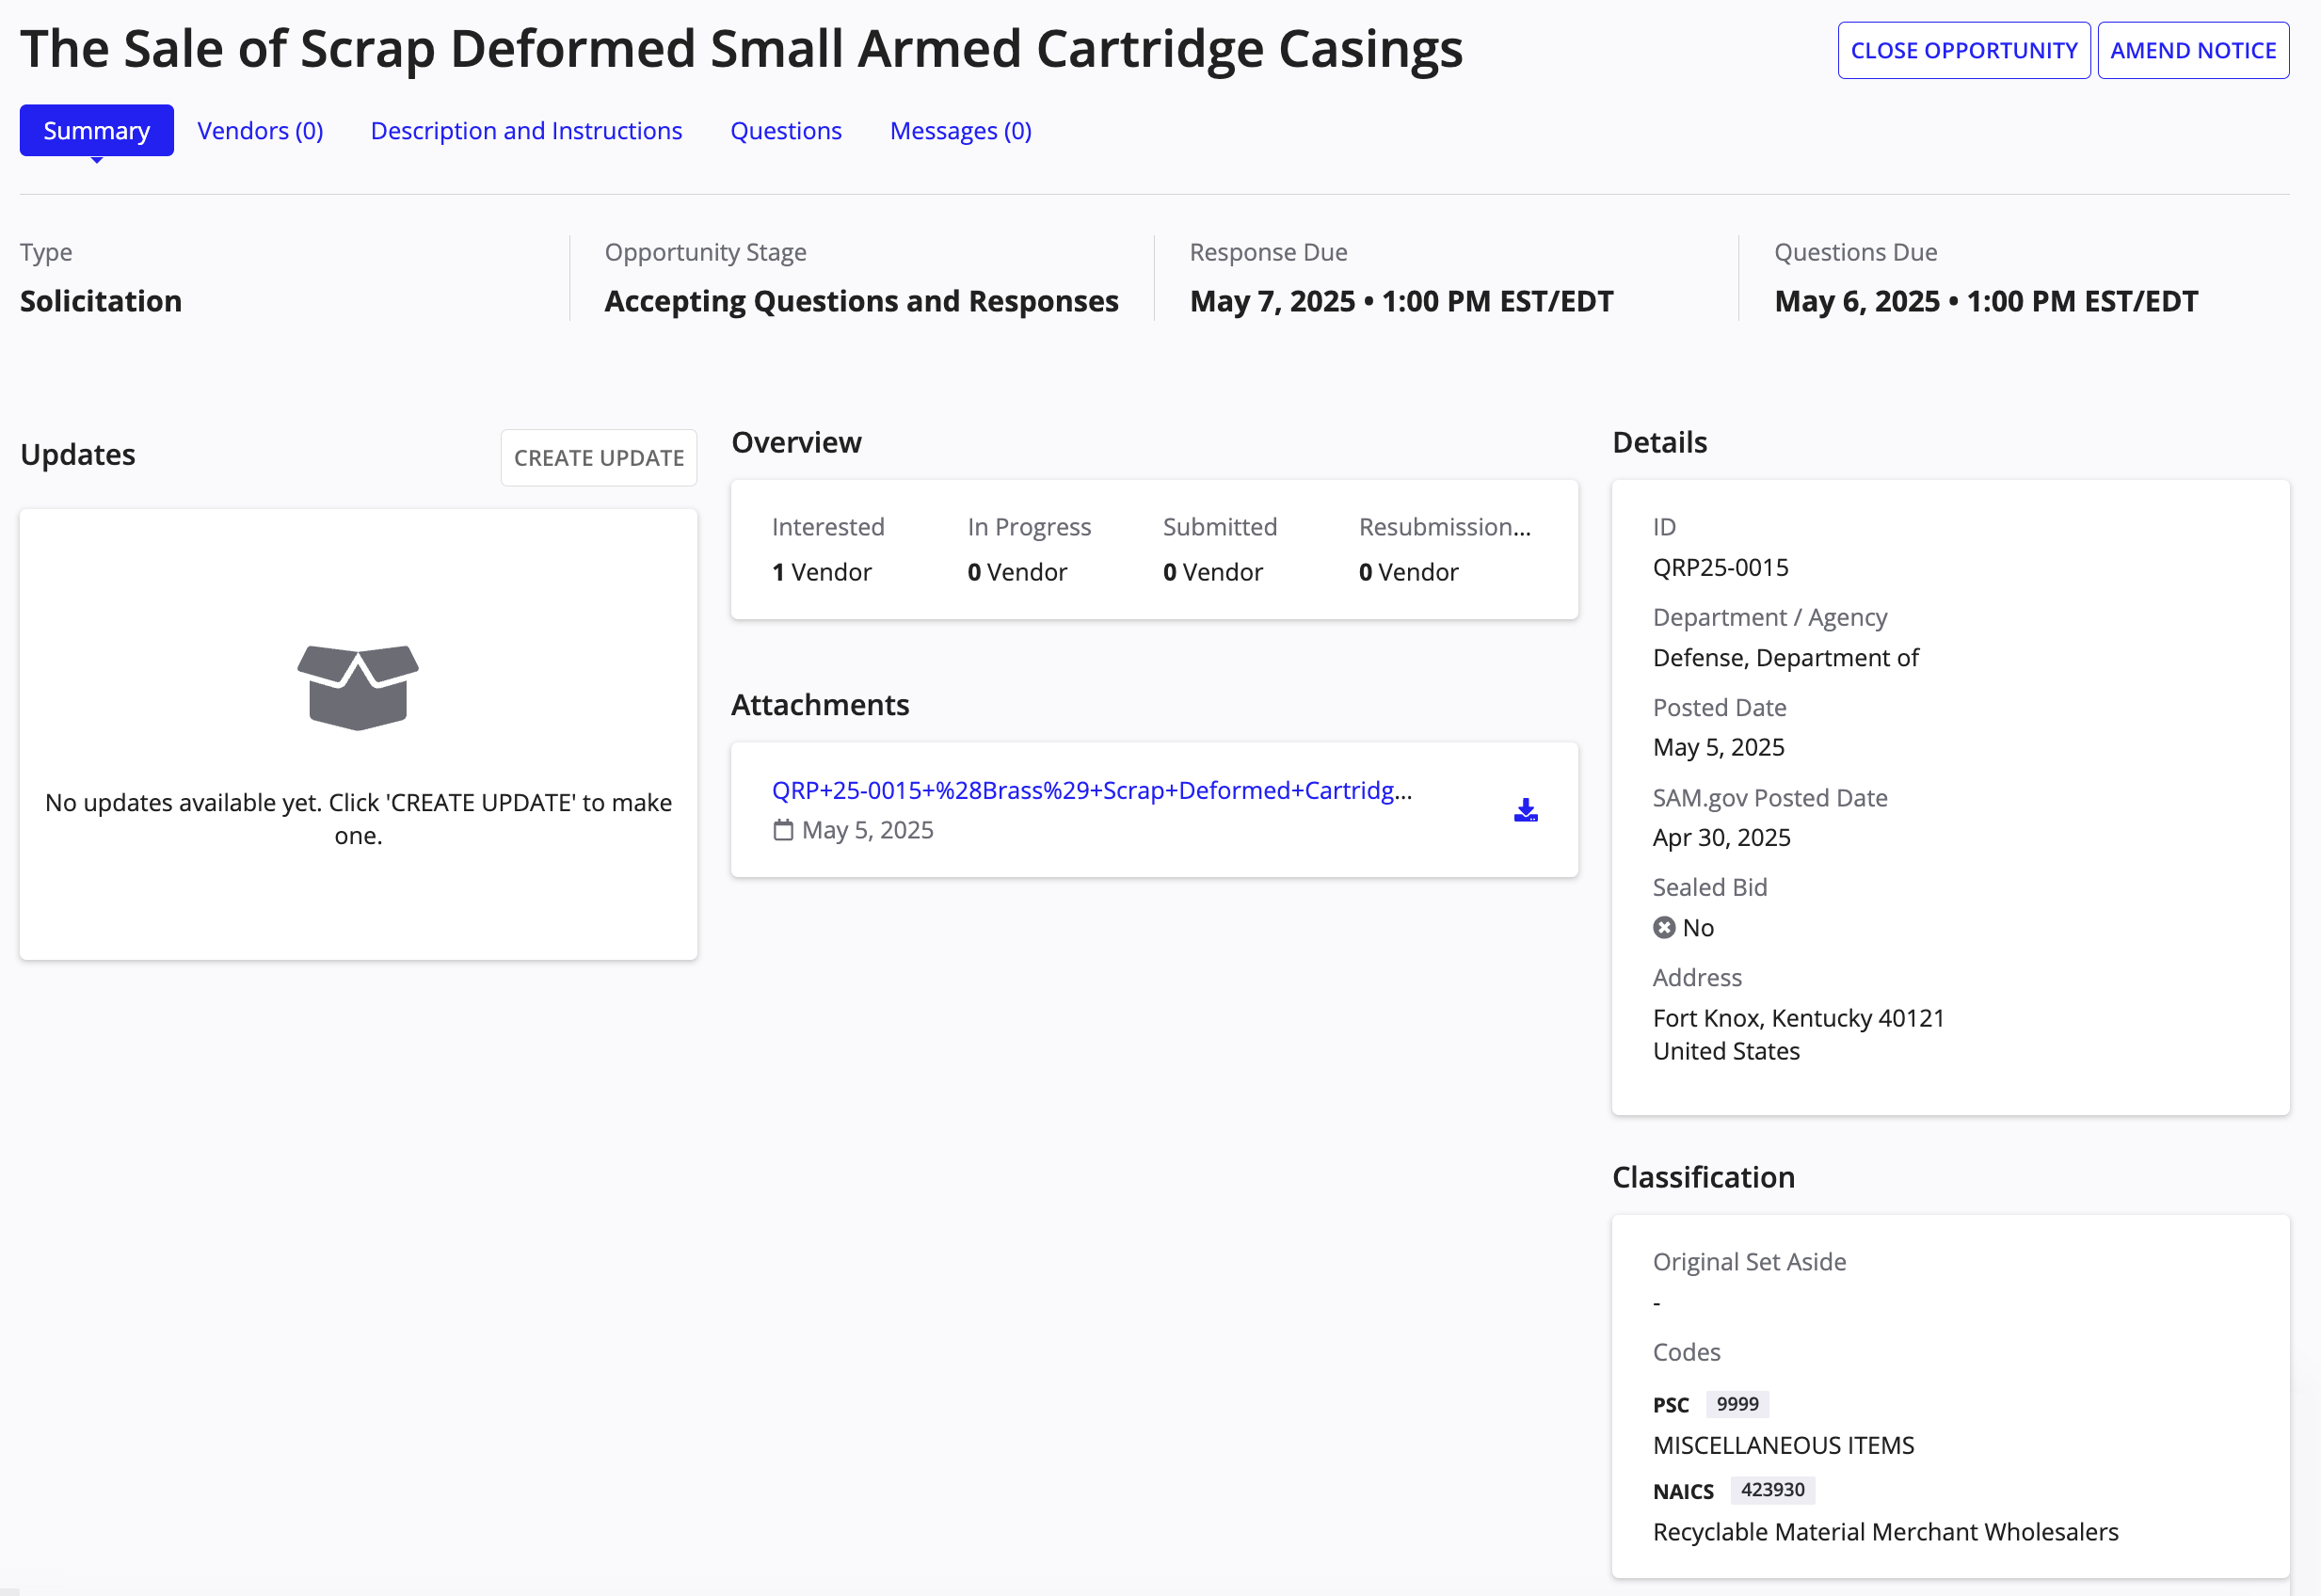This screenshot has height=1596, width=2321.
Task: Click 'United States' in the address
Action: (1726, 1052)
